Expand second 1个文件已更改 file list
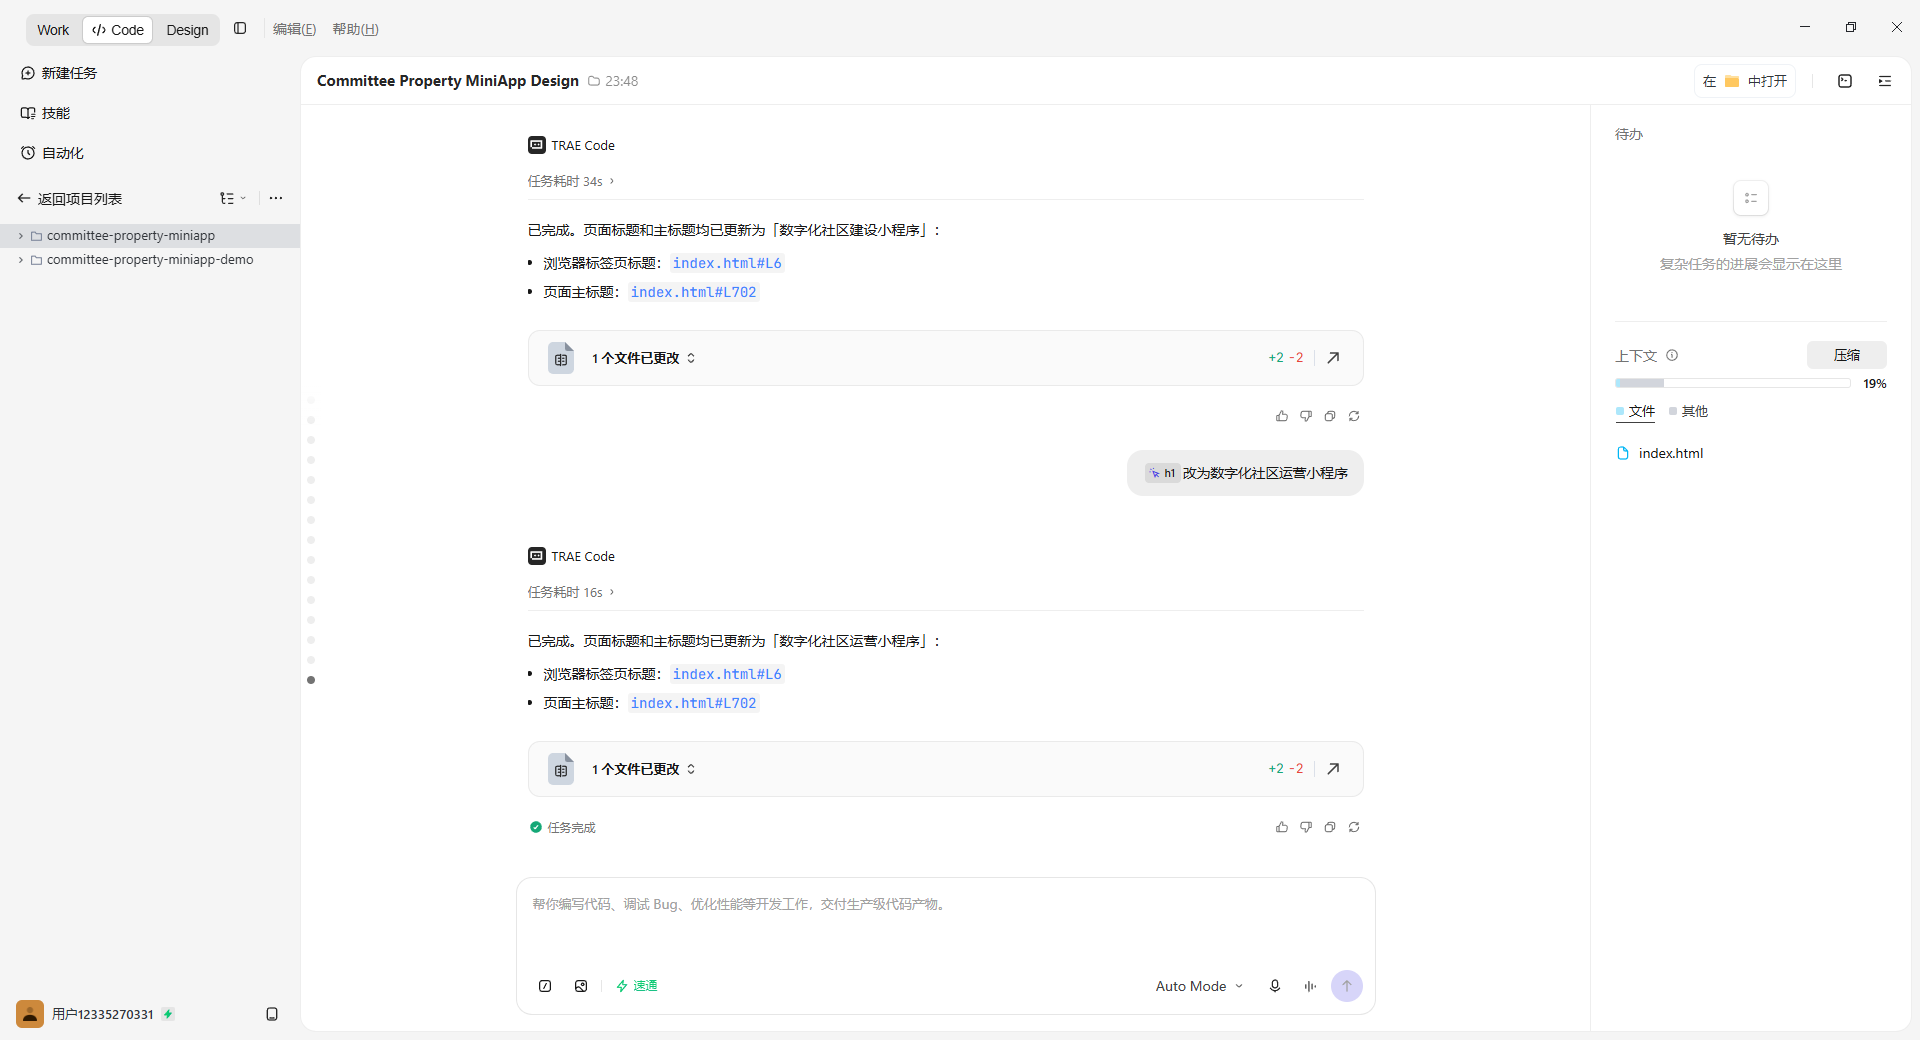The image size is (1920, 1040). pos(643,769)
